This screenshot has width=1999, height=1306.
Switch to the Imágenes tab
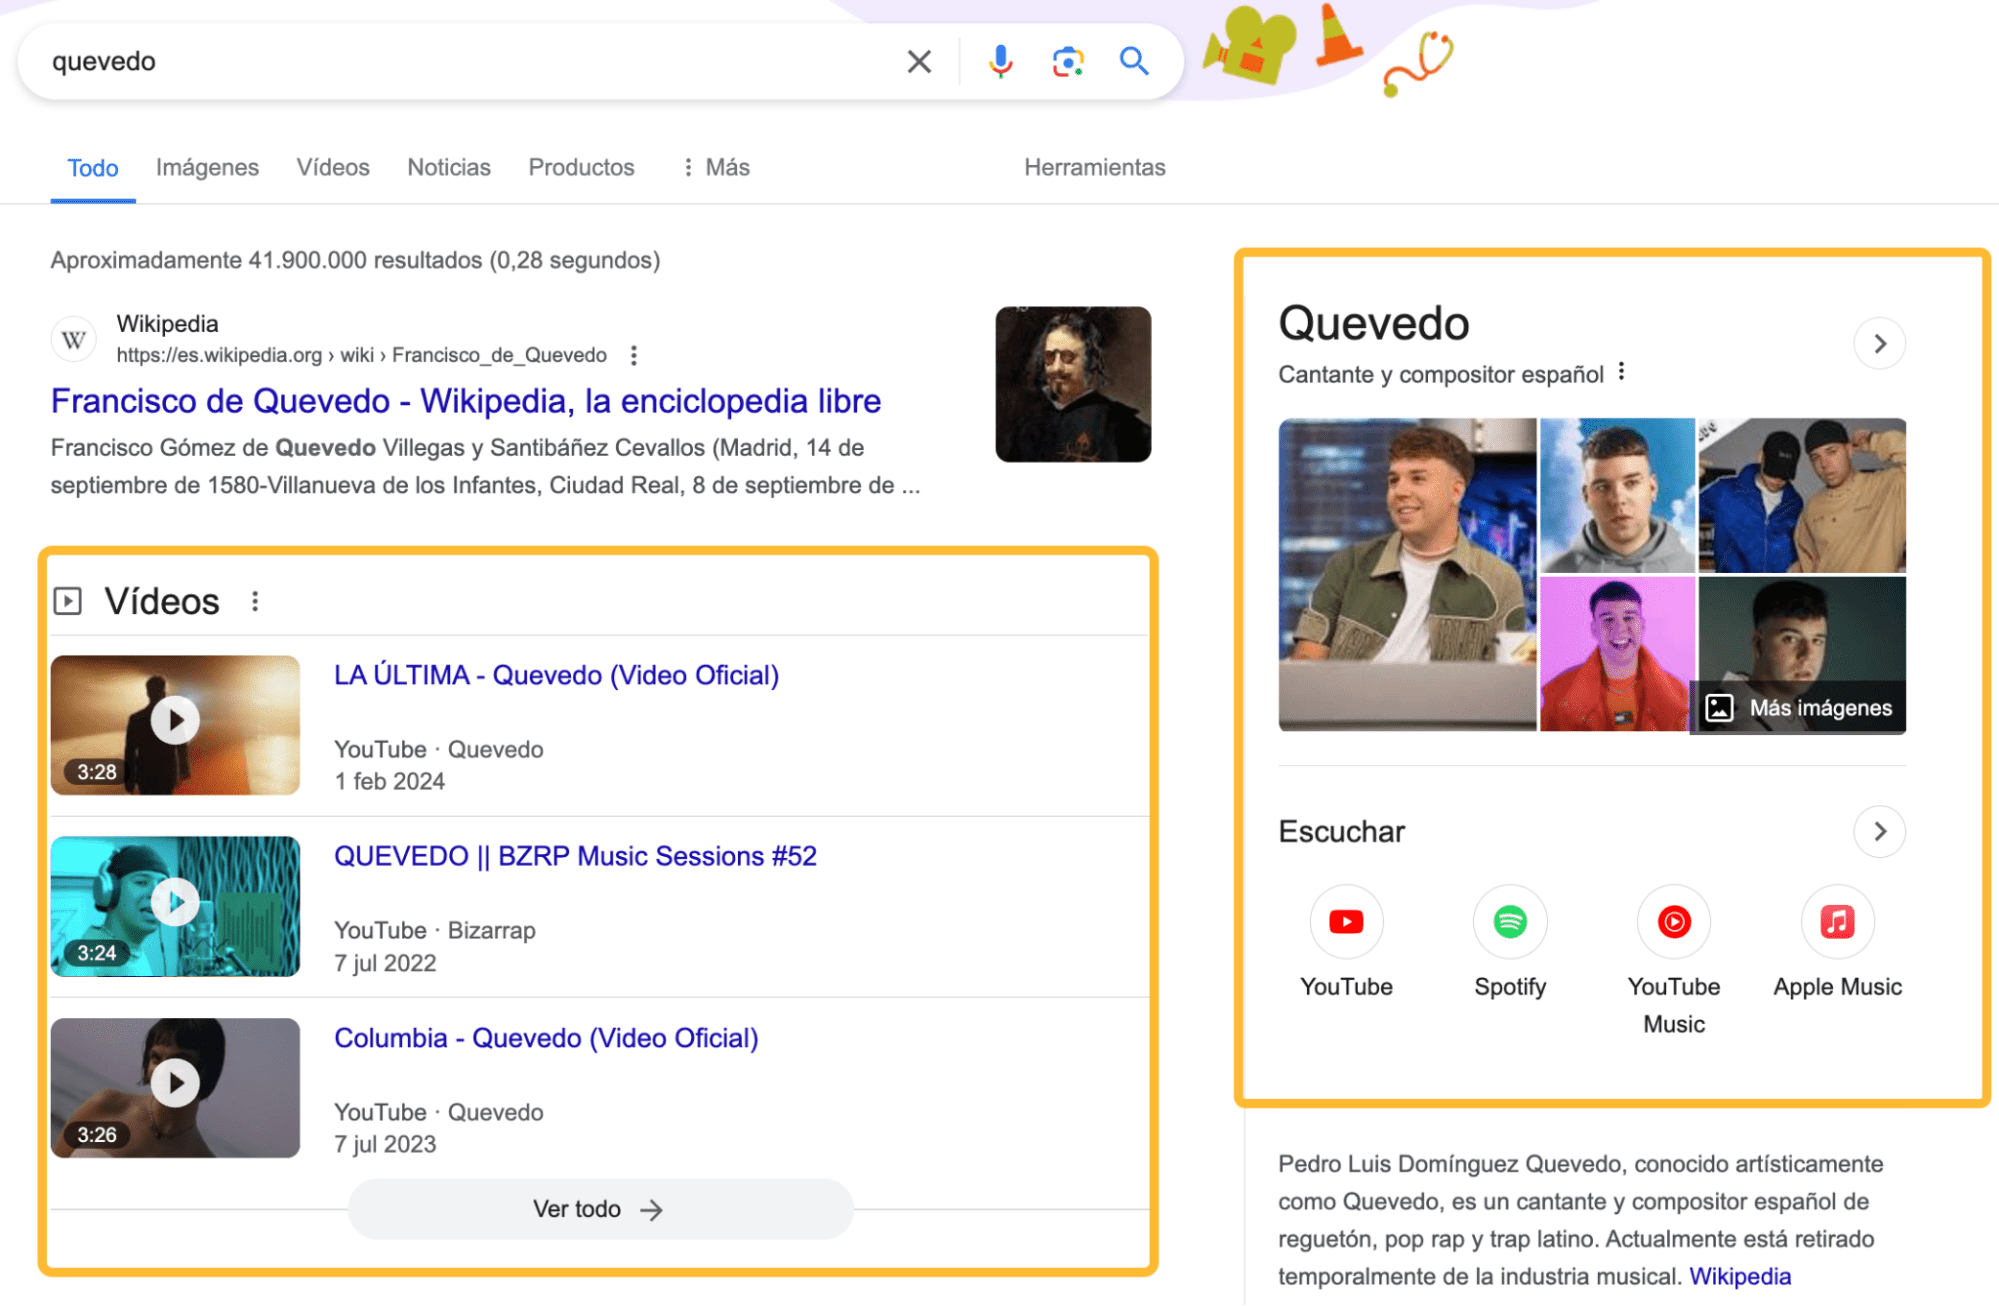[208, 165]
